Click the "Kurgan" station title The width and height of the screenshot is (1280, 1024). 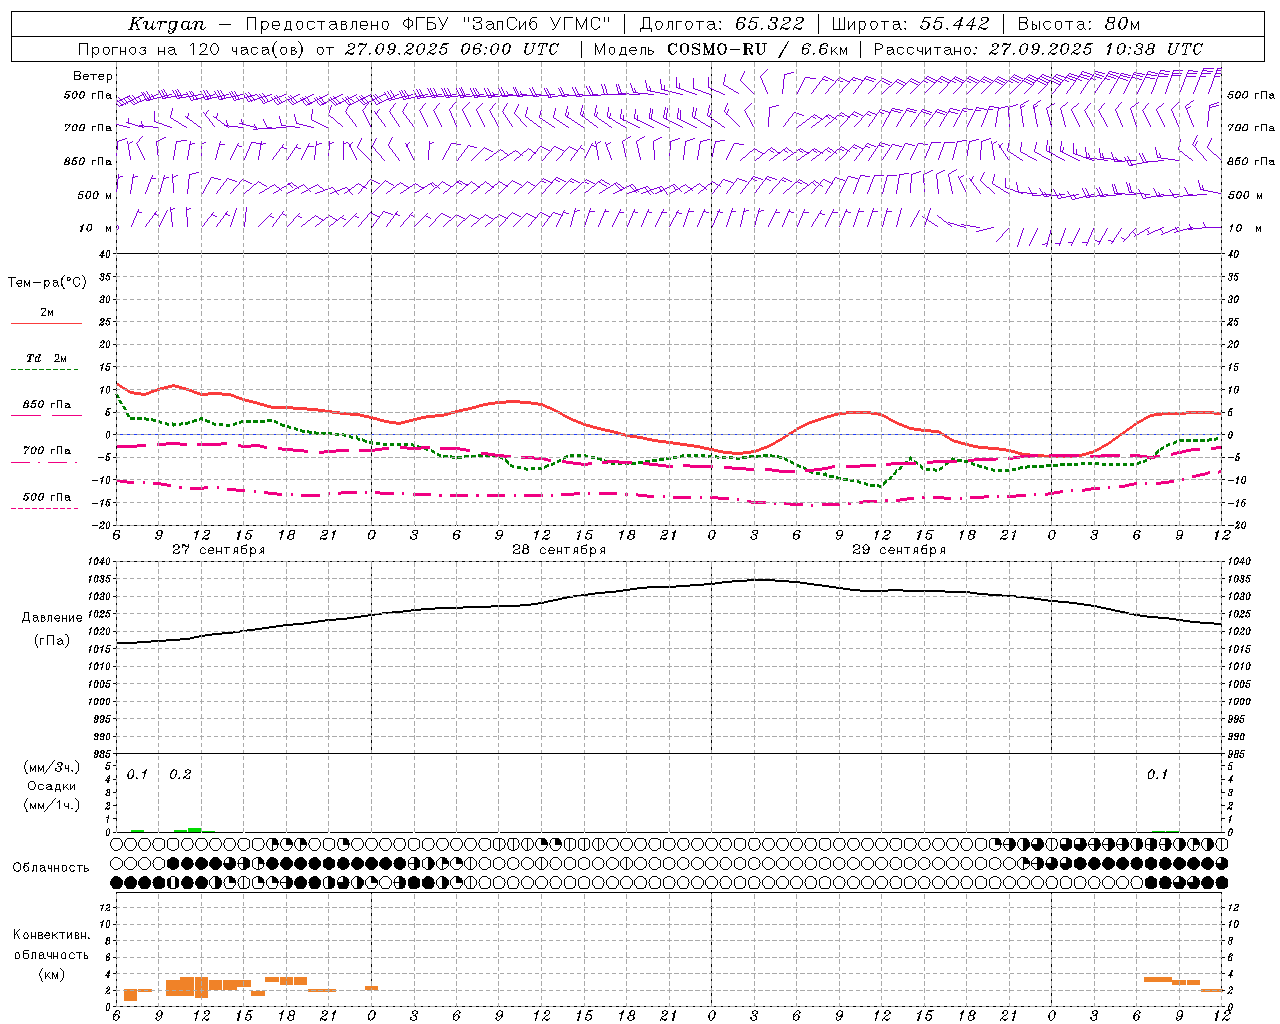tap(167, 24)
